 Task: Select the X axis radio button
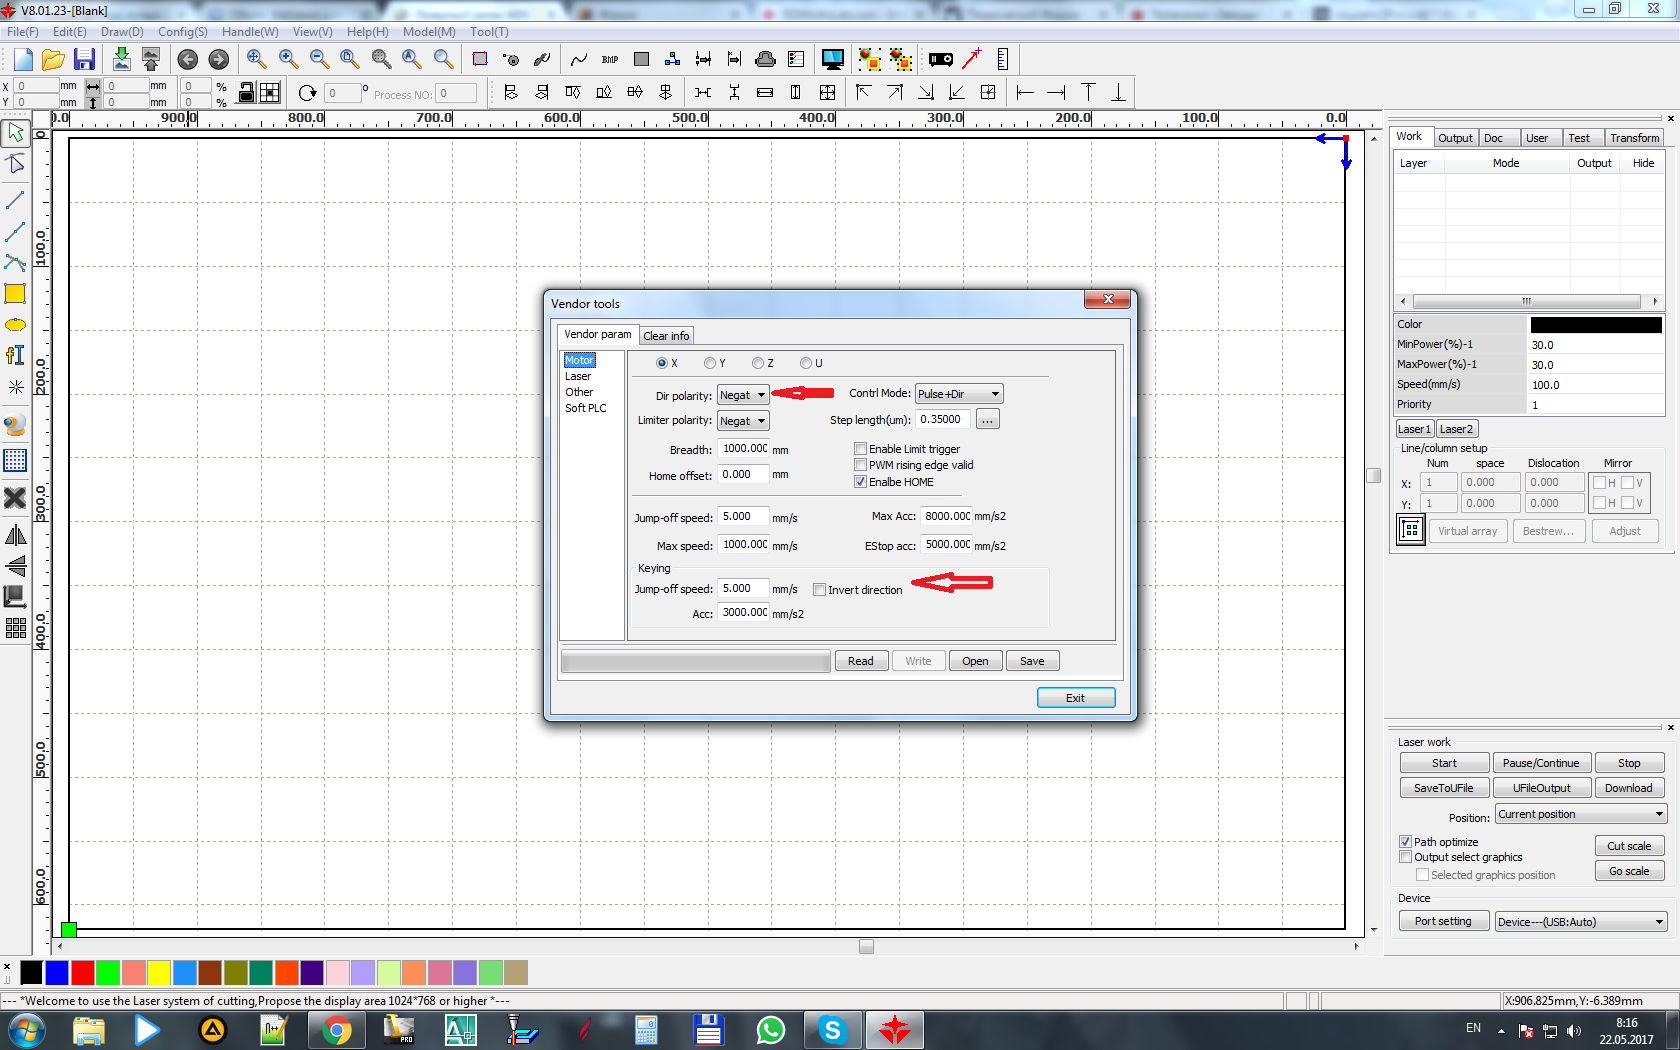(x=661, y=363)
